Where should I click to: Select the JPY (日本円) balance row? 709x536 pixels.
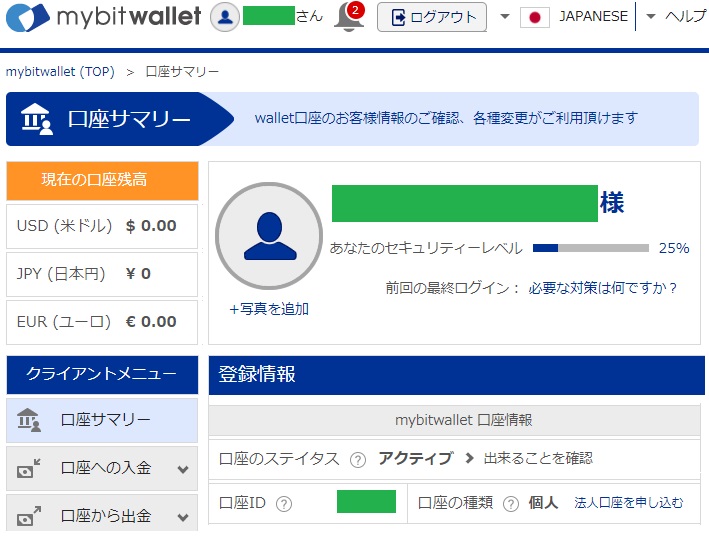tap(102, 274)
